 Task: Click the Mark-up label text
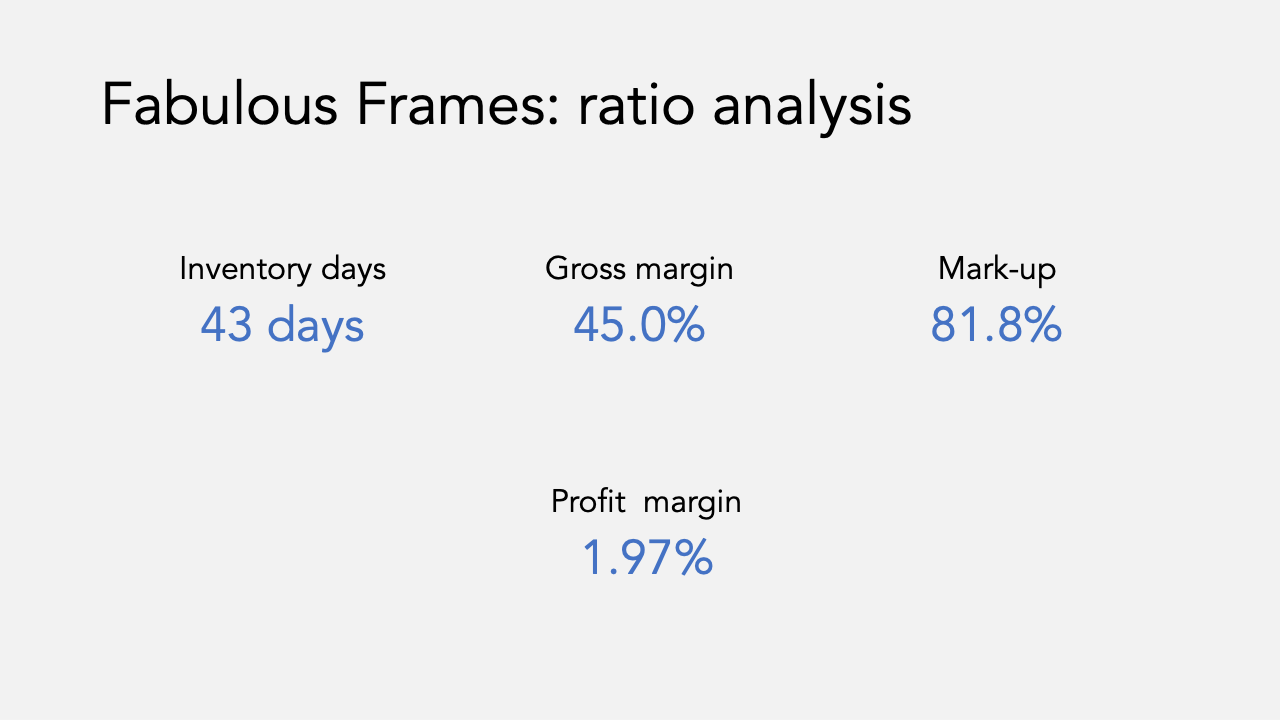[997, 270]
